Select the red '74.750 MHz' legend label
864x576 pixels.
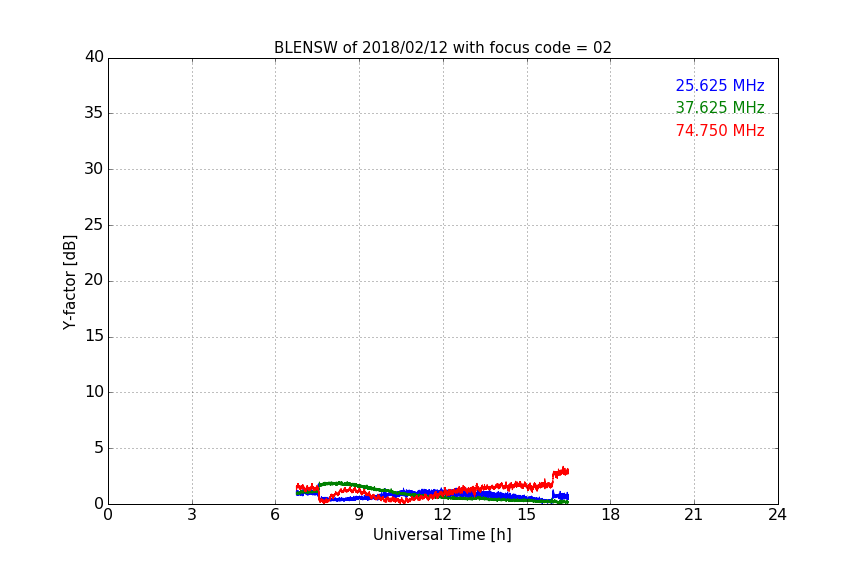click(x=720, y=131)
